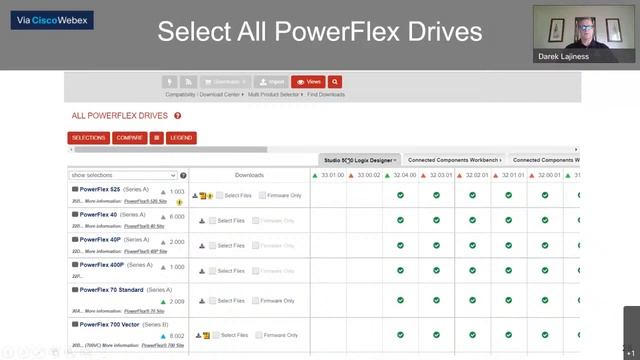Screen dimensions: 640x360
Task: Click the scrollbar left arrow
Action: [71, 150]
